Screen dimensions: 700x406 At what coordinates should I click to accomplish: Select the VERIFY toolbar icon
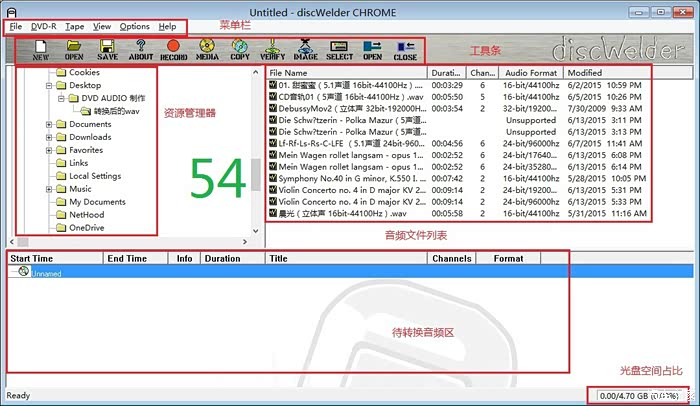click(x=273, y=50)
